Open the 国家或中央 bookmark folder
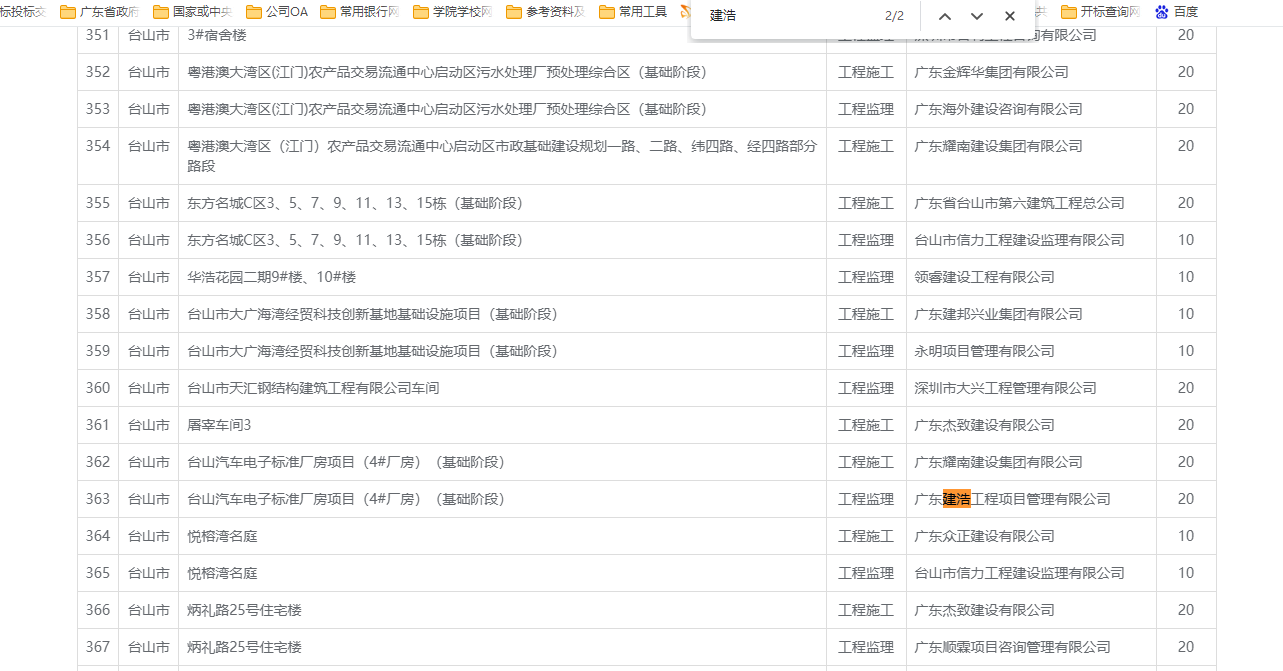The image size is (1283, 671). coord(194,12)
